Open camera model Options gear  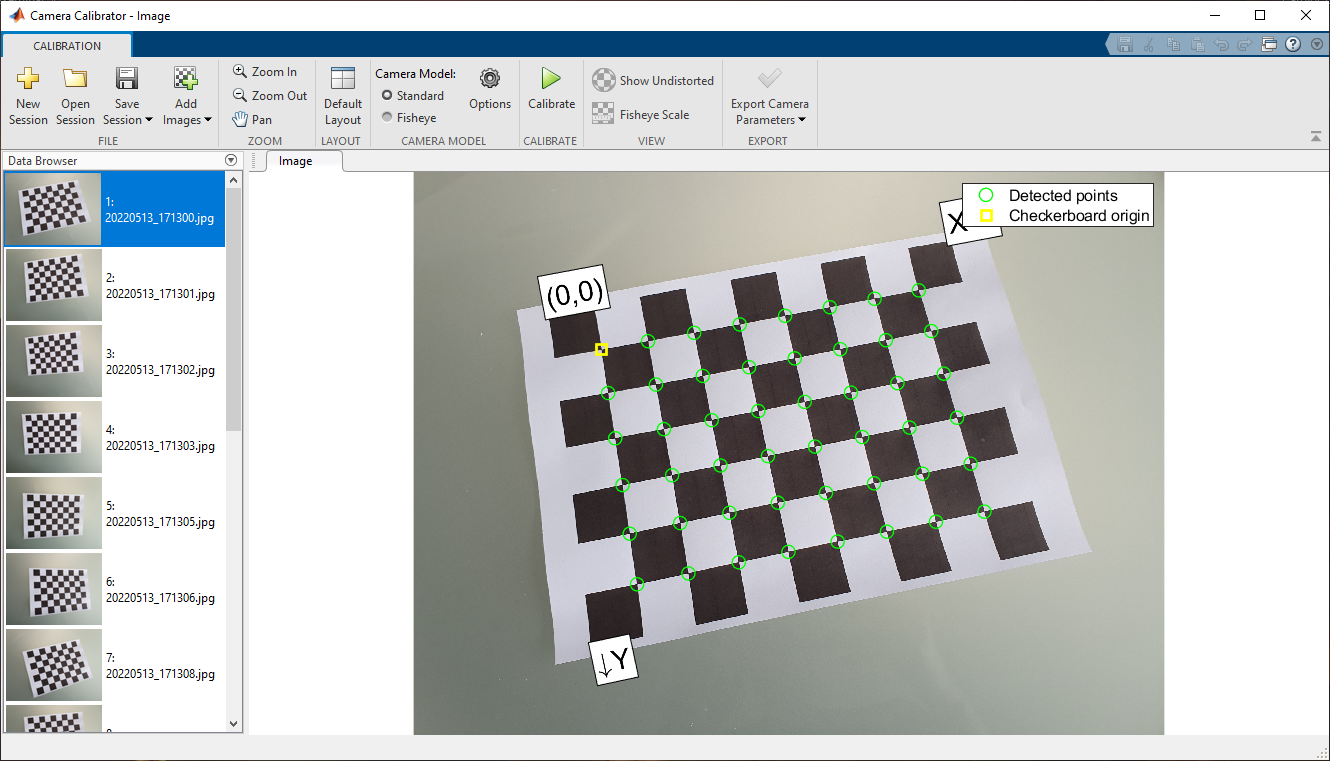tap(490, 80)
